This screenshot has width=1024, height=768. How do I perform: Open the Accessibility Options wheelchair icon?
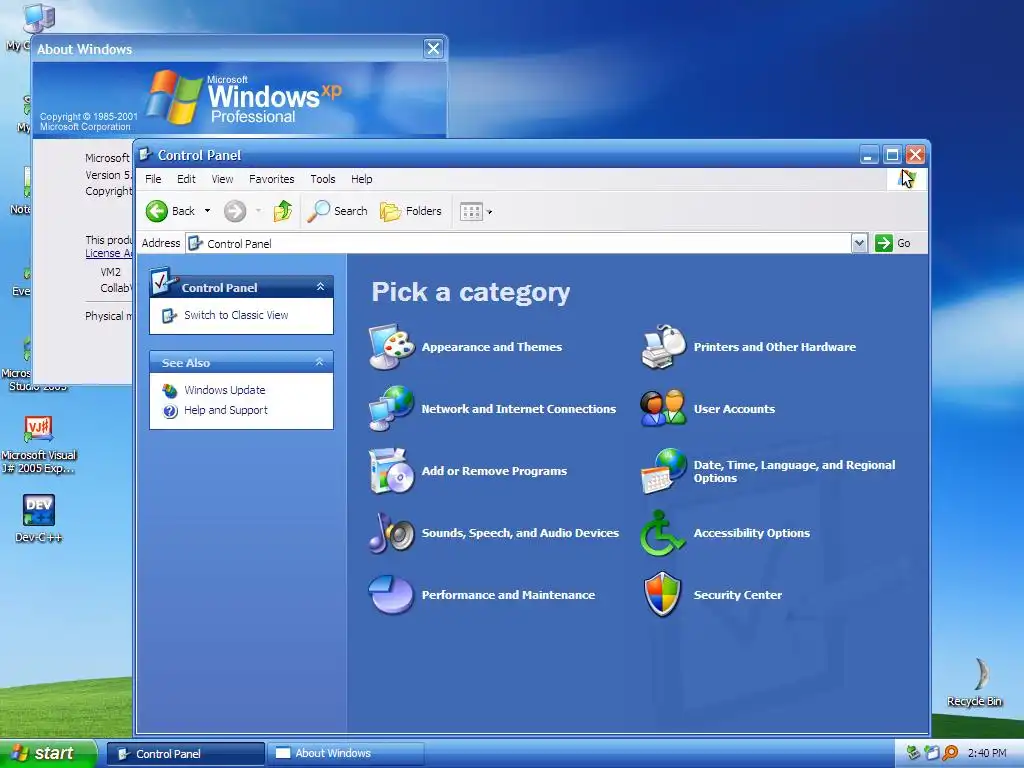coord(662,533)
